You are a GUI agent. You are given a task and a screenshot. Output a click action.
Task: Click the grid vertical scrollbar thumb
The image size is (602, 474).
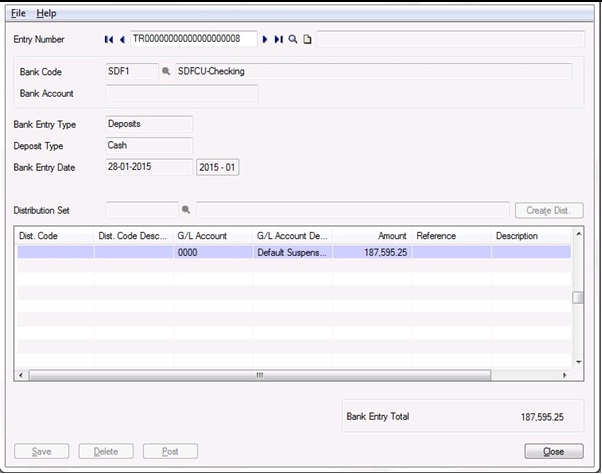pyautogui.click(x=578, y=298)
